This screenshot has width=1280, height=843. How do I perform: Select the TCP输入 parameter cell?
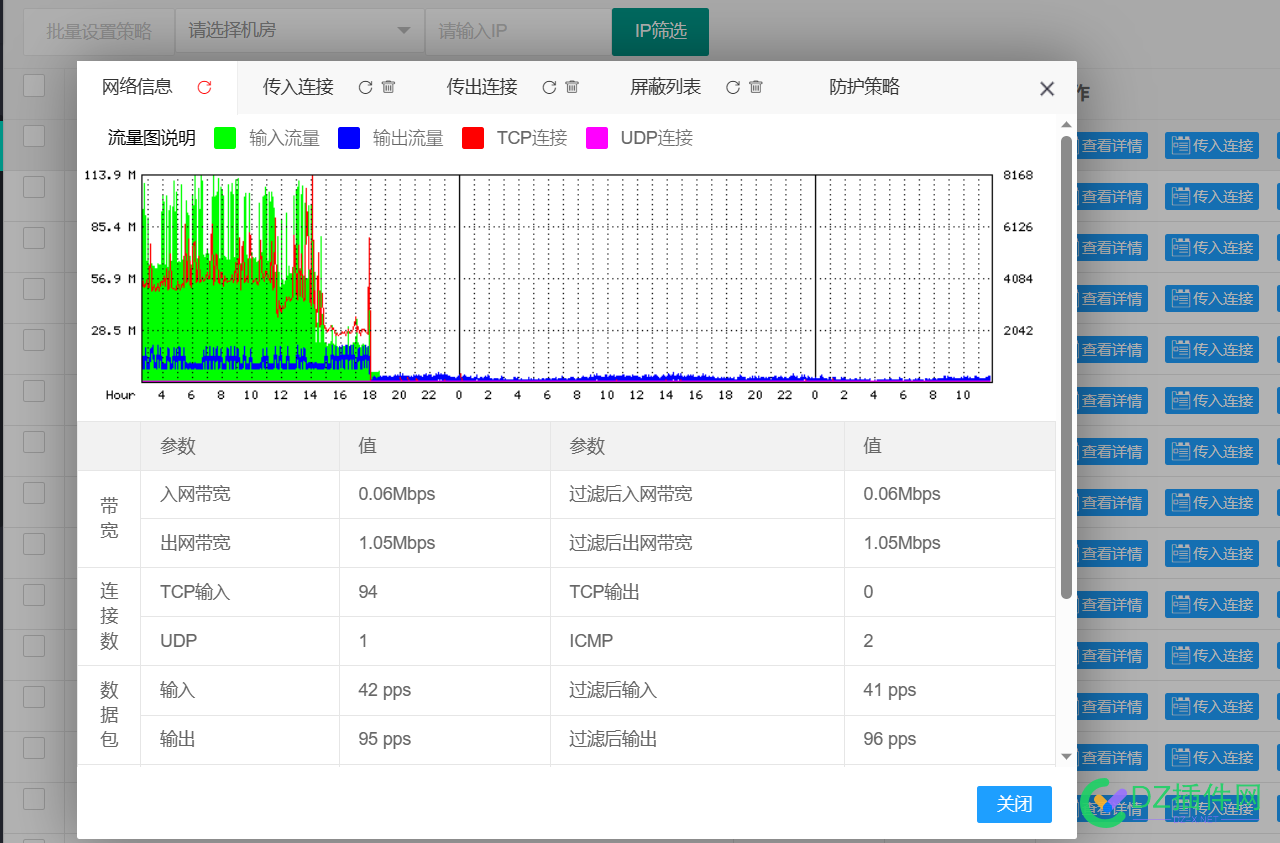click(240, 592)
